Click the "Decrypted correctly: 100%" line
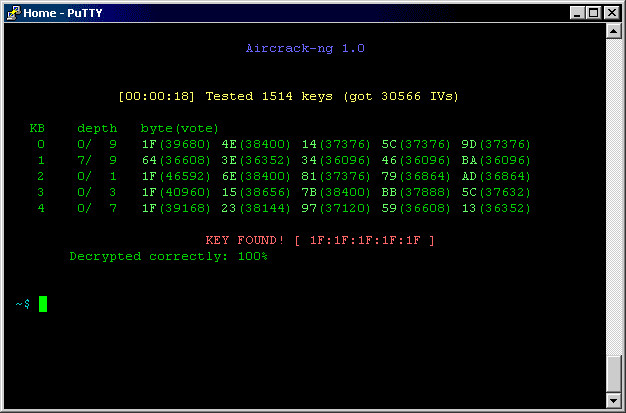Screen dimensions: 626x413 [x=168, y=257]
